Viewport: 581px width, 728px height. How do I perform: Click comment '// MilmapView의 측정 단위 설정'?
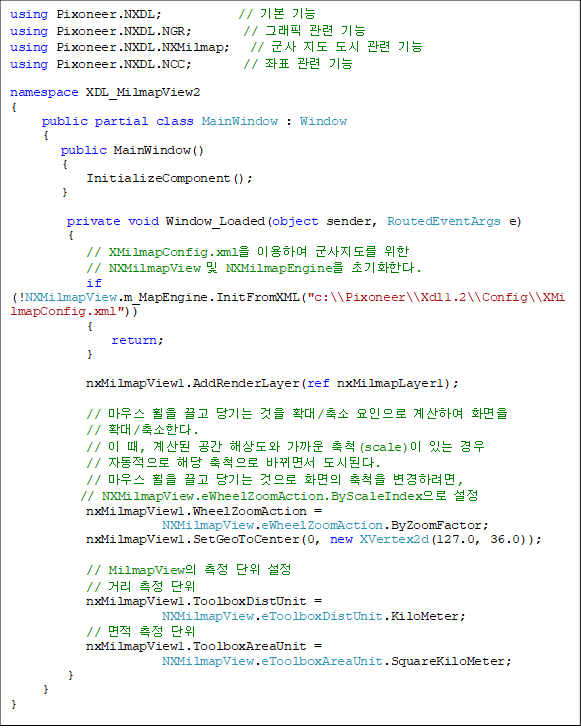click(189, 570)
